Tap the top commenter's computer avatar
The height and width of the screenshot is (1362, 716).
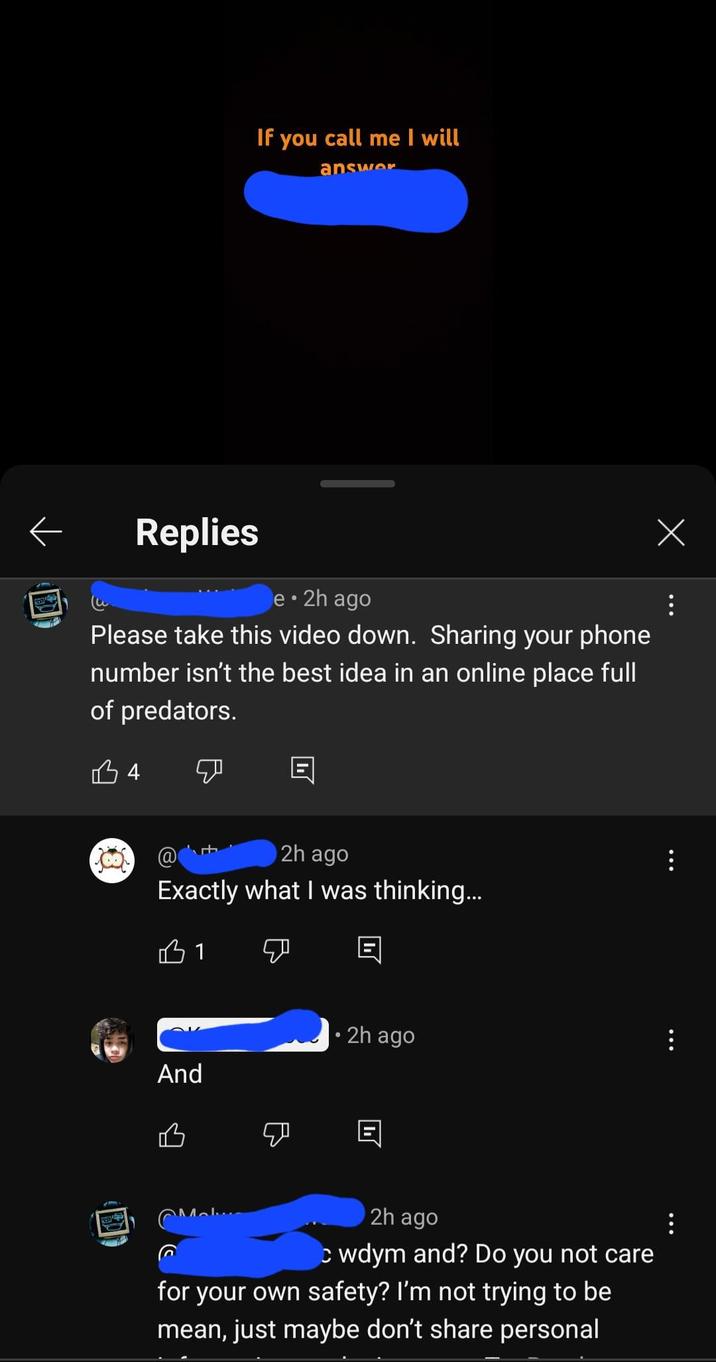[45, 605]
